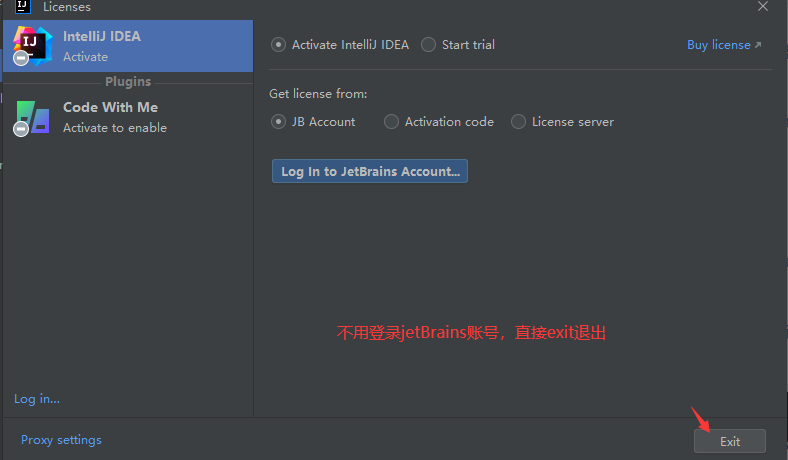Image resolution: width=788 pixels, height=460 pixels.
Task: Click the minus badge on Code With Me icon
Action: click(x=21, y=129)
